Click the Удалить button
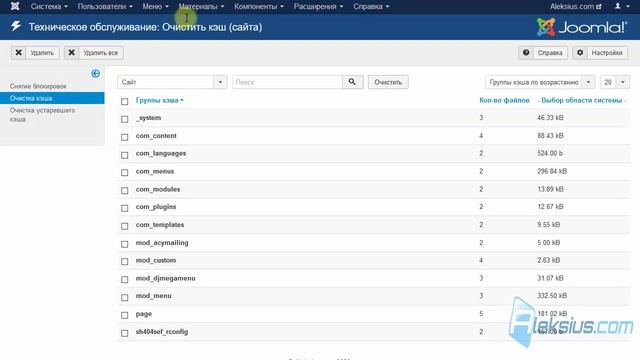Viewport: 640px width, 360px height. coord(35,53)
